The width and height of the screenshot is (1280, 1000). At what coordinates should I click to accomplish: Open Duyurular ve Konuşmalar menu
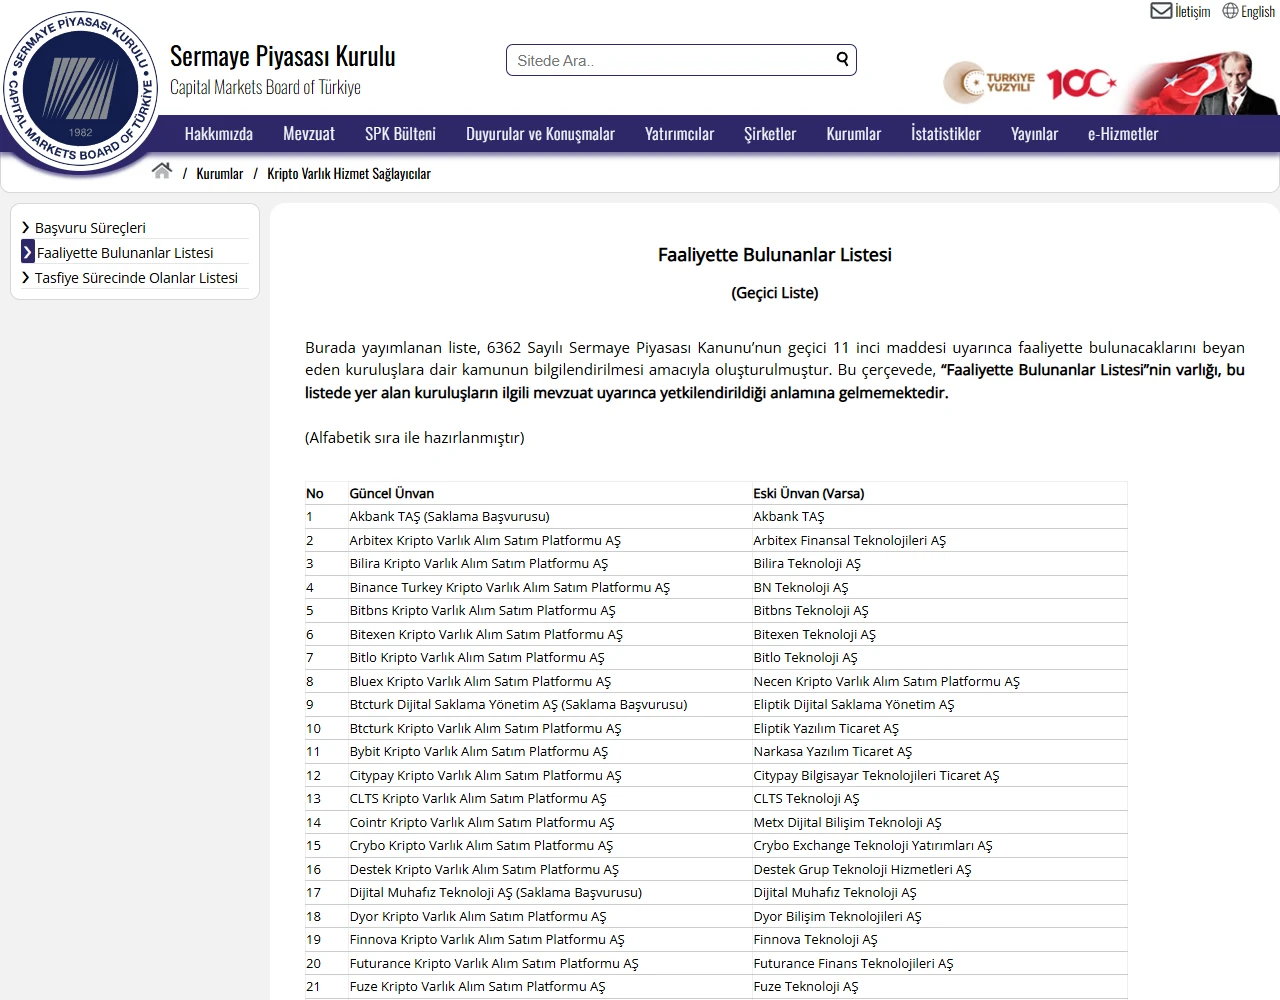point(540,134)
